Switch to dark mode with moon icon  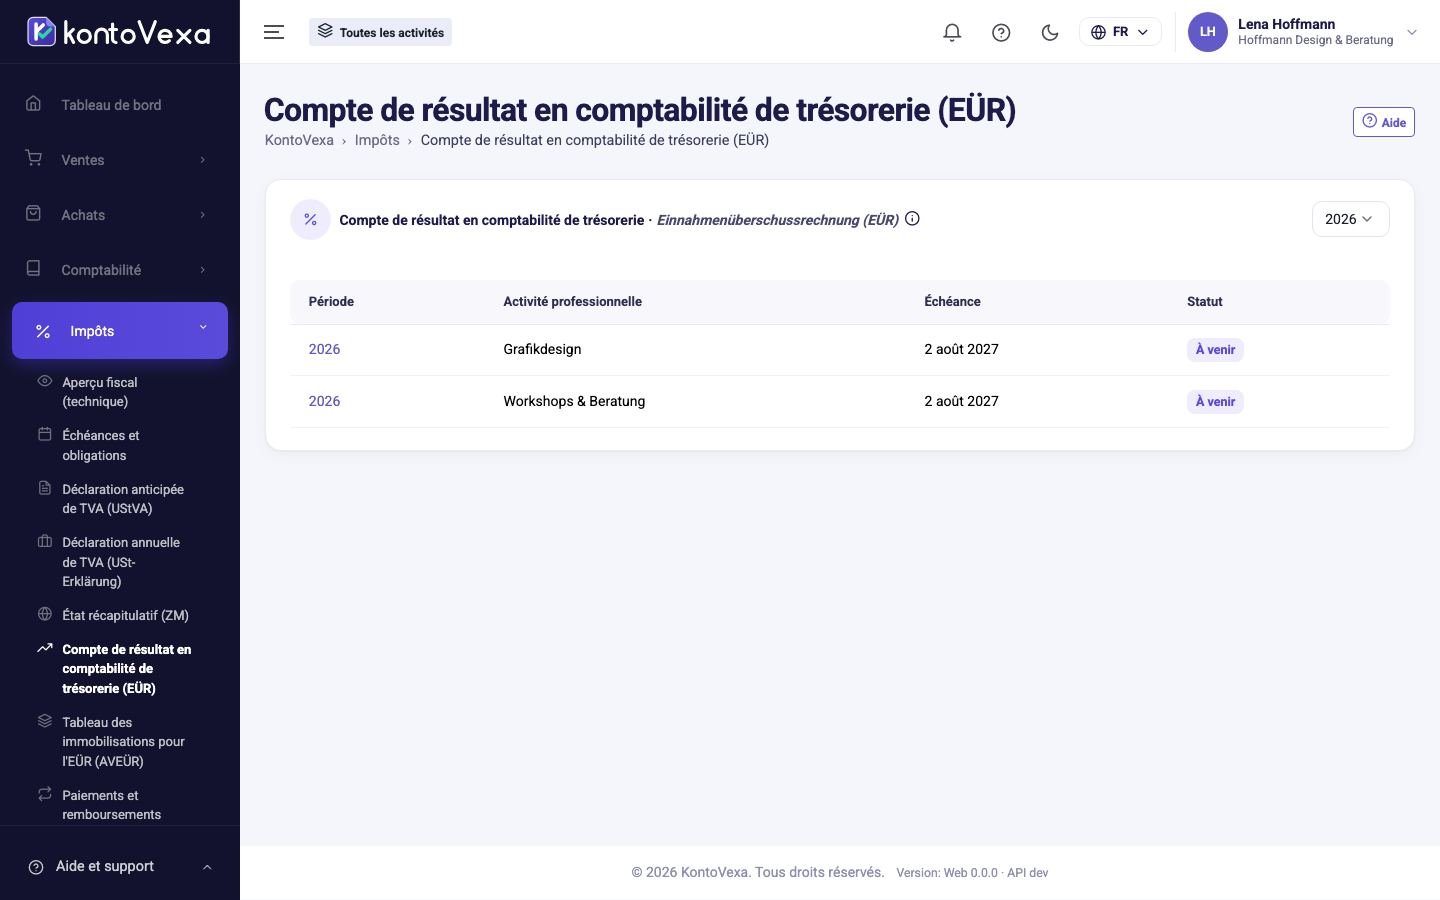coord(1050,32)
